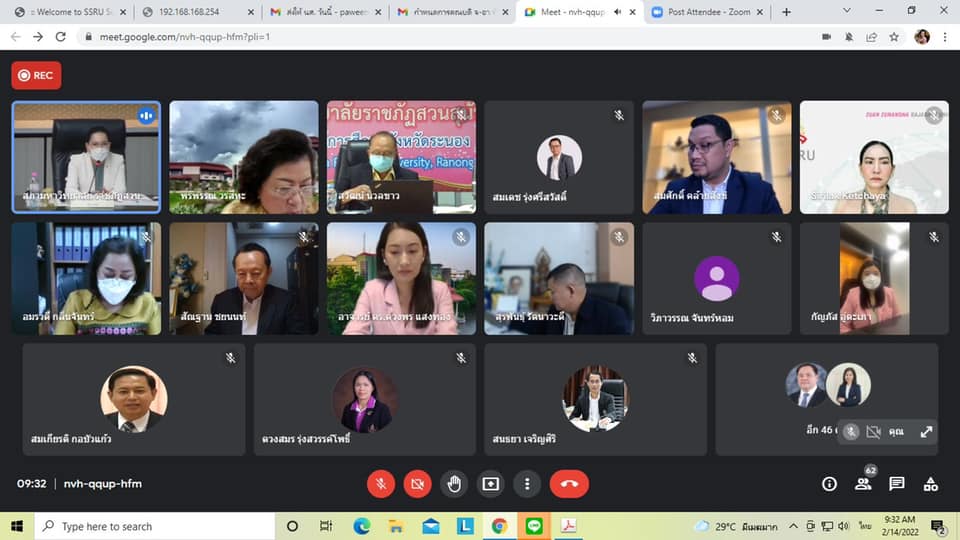Click the video tile of the center woman in pink
960x540 pixels.
click(403, 278)
